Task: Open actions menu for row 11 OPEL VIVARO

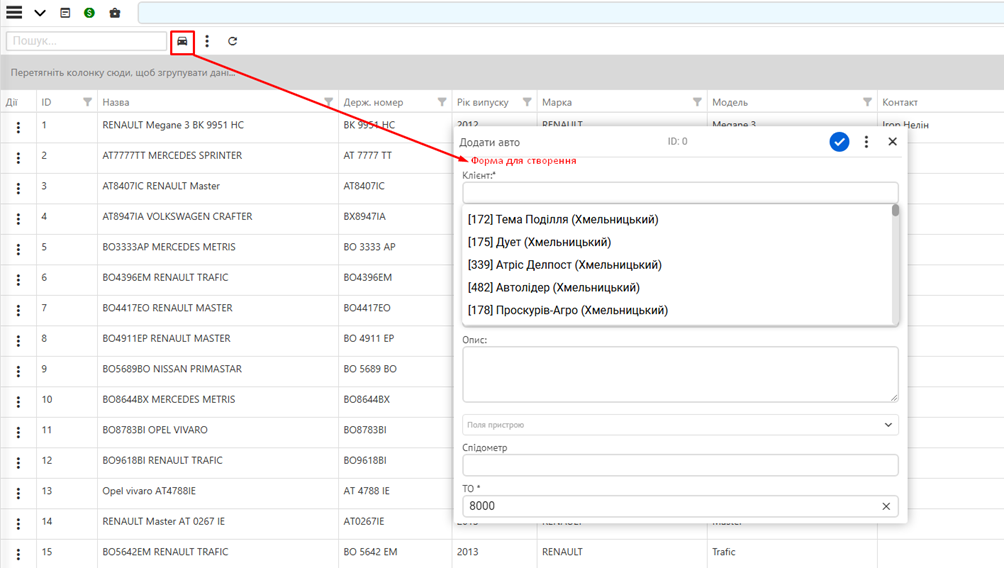Action: coord(18,432)
